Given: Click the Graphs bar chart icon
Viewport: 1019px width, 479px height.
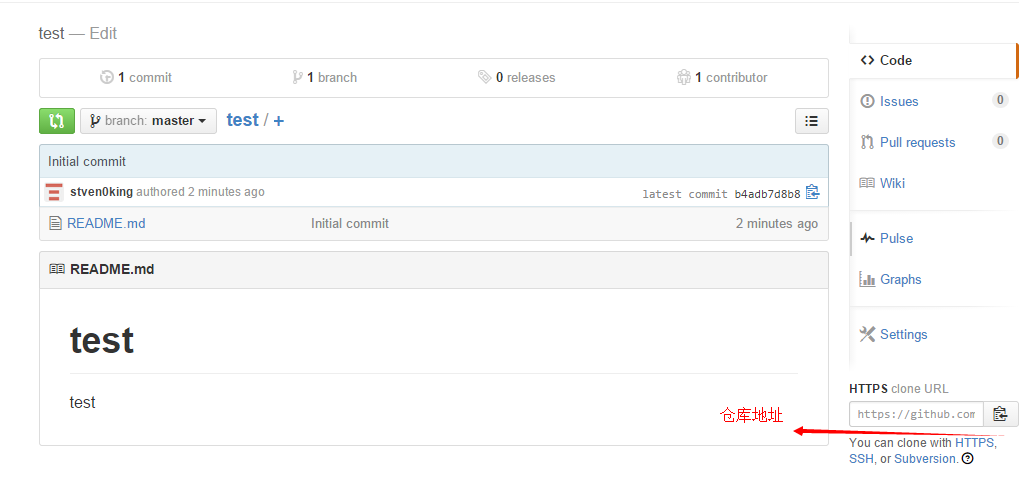Looking at the screenshot, I should point(867,279).
